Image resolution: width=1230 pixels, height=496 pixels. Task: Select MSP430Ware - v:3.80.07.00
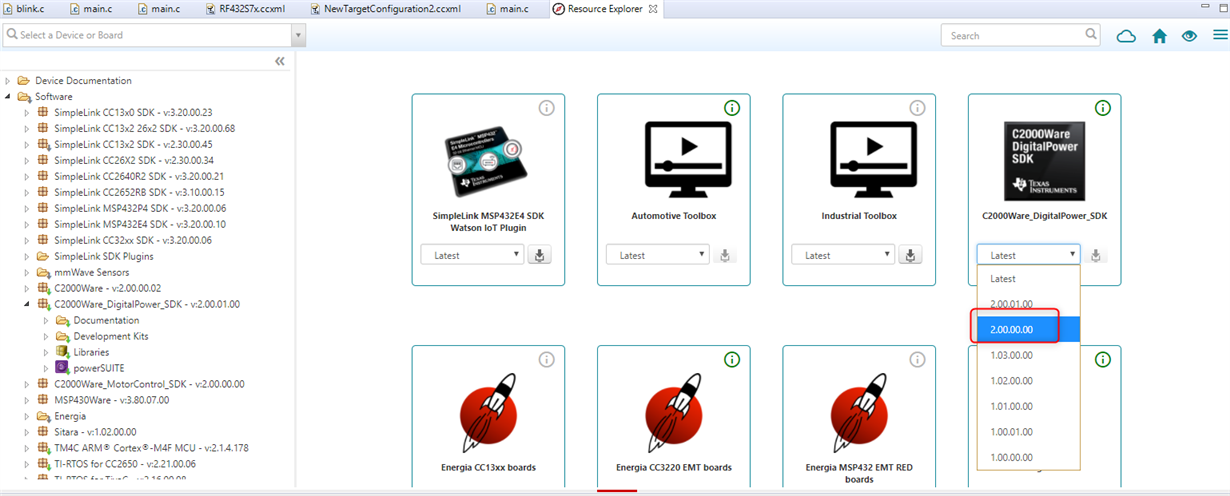(x=111, y=400)
